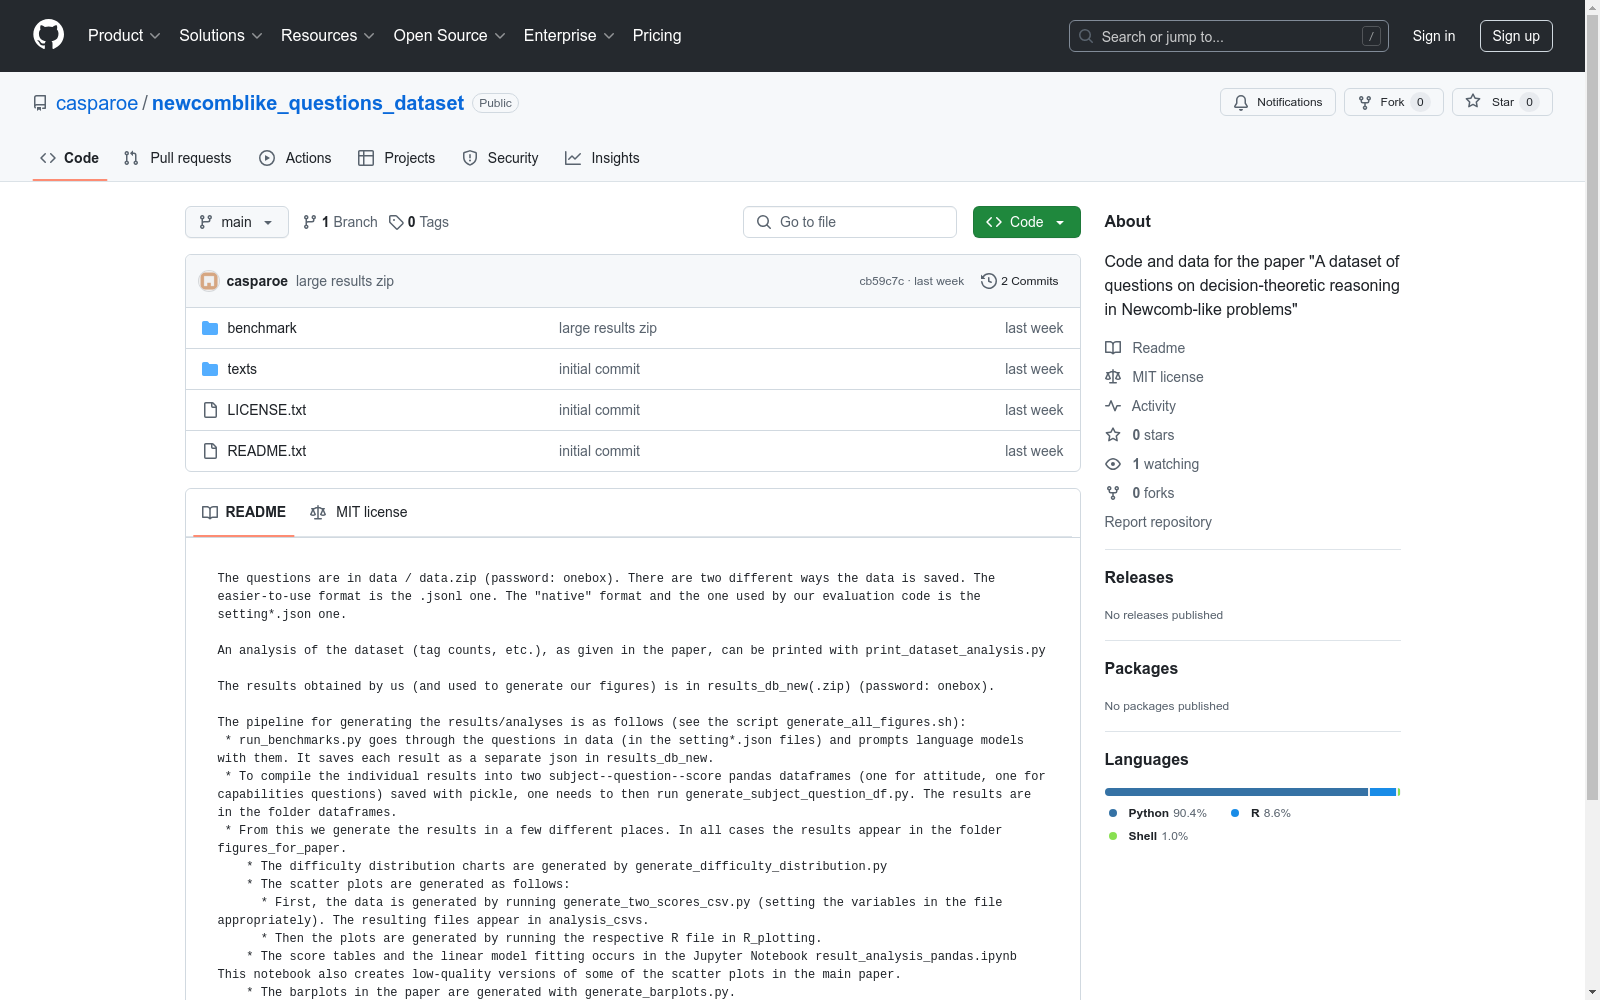This screenshot has height=1000, width=1600.
Task: Click the Star icon button
Action: (1473, 101)
